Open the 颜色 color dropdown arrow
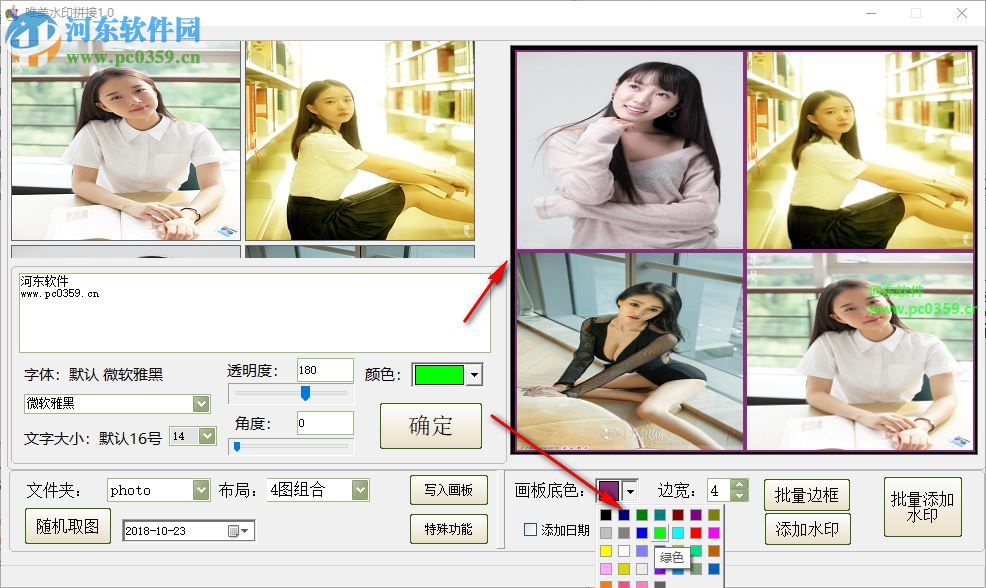This screenshot has height=588, width=986. coord(470,374)
